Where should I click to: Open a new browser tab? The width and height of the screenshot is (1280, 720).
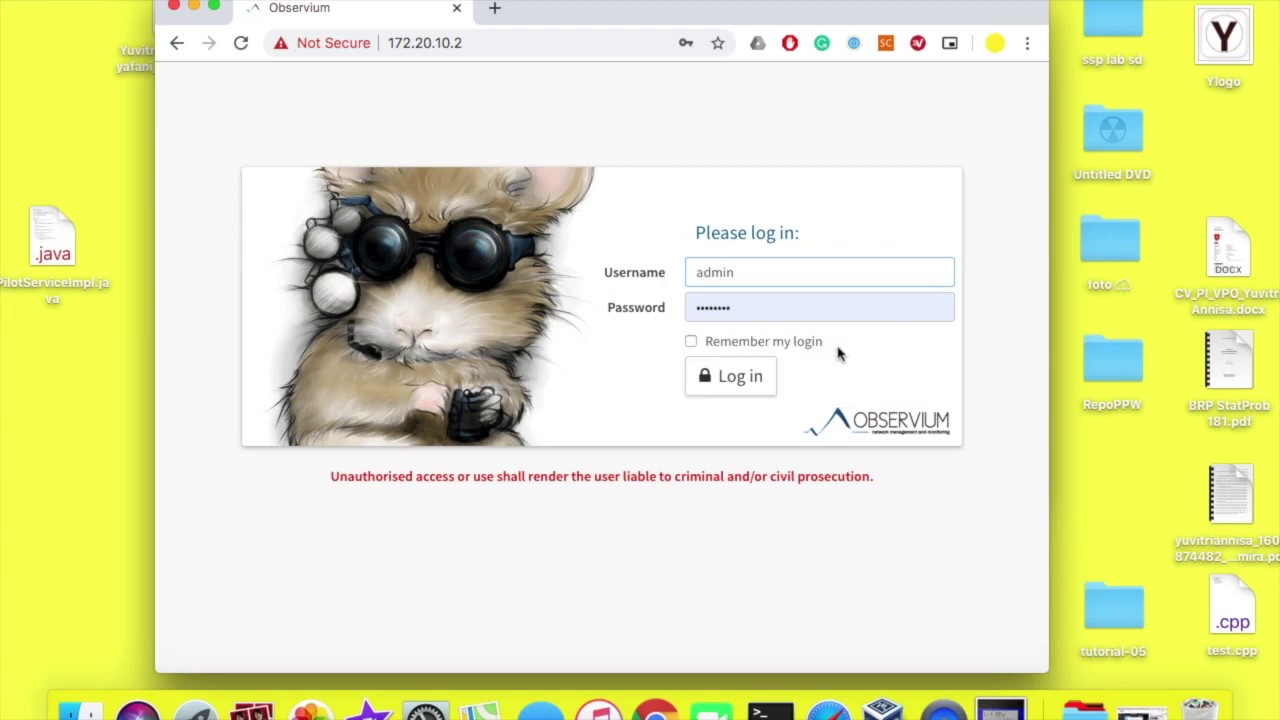(x=494, y=9)
